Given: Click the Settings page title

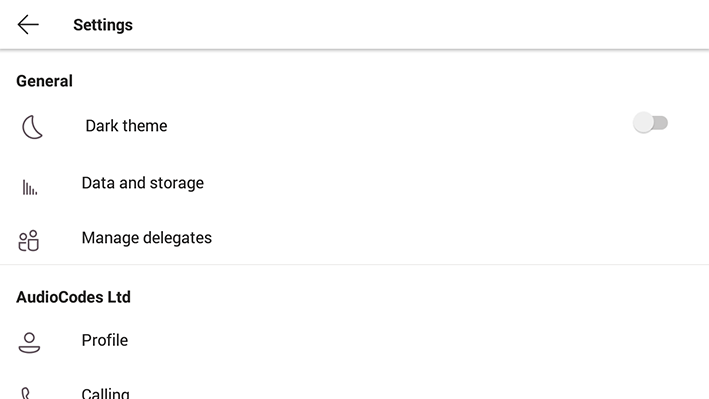Looking at the screenshot, I should (x=103, y=25).
